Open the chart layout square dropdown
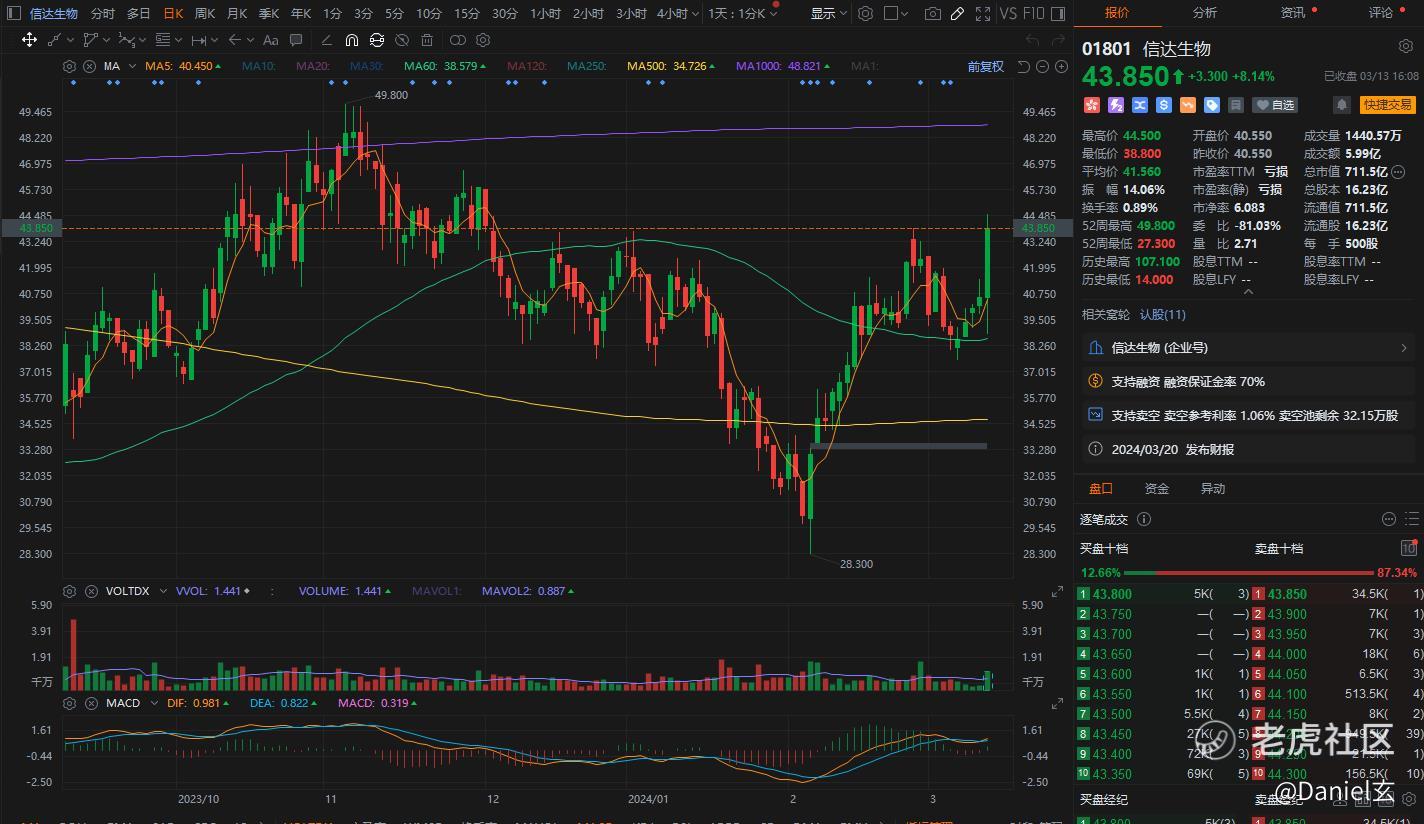Viewport: 1424px width, 824px height. click(x=896, y=14)
